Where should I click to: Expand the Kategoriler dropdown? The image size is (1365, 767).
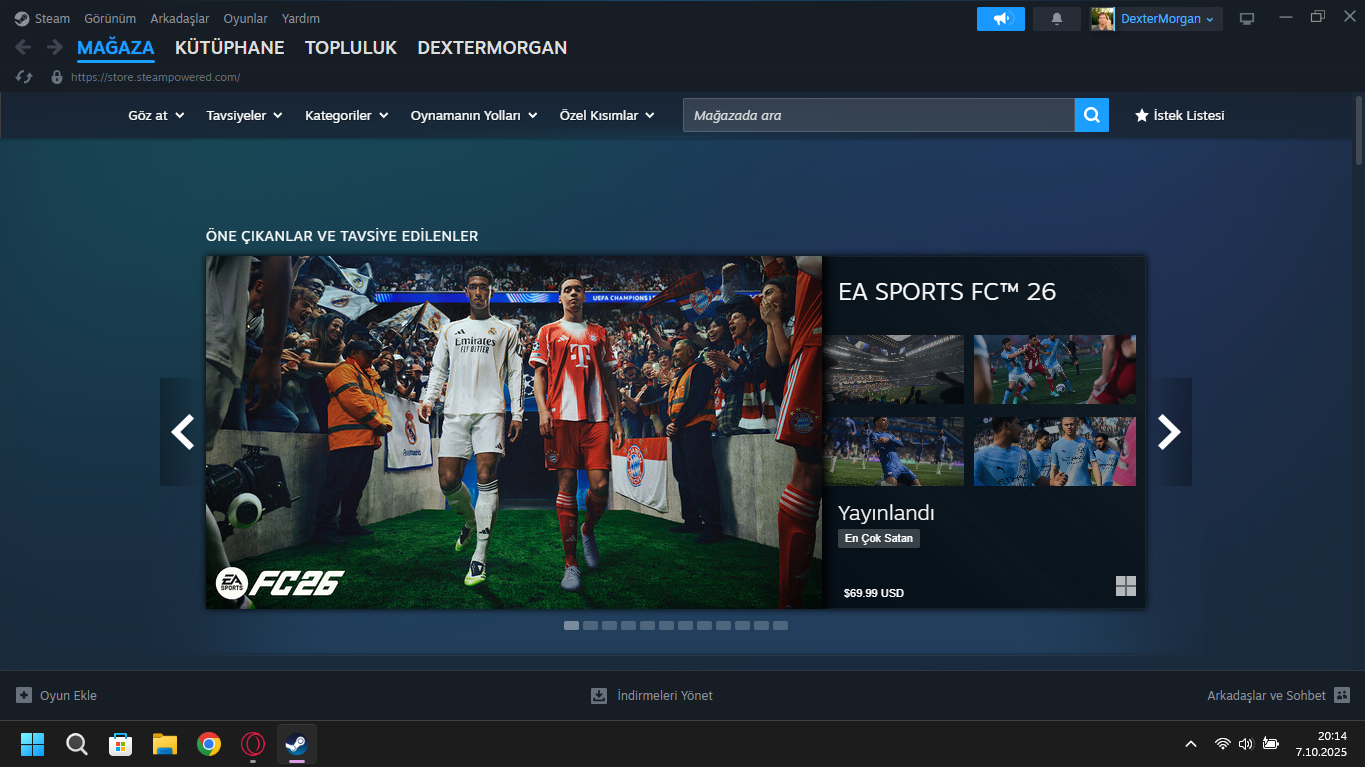(347, 115)
